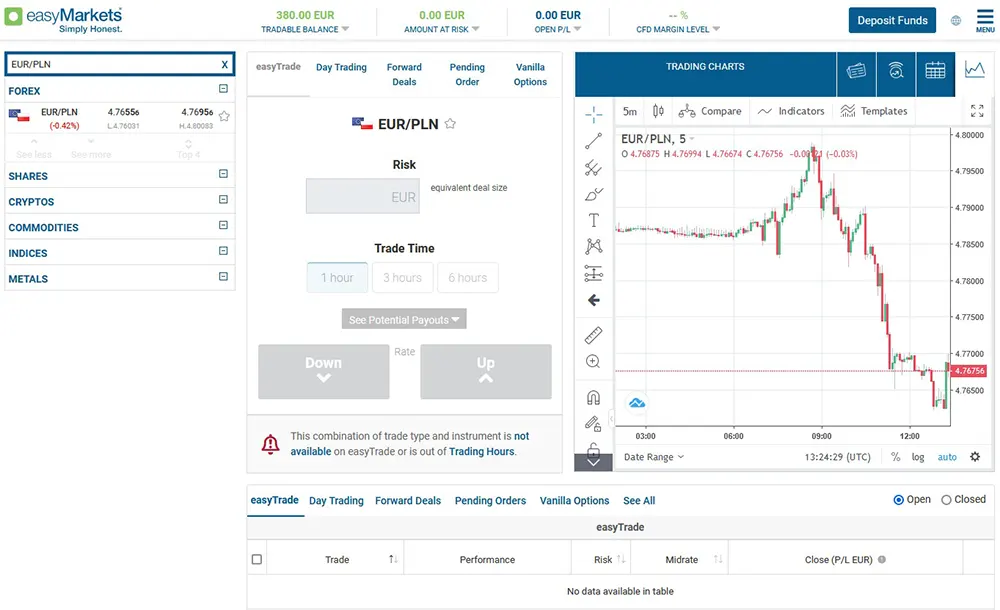Open the chart settings gear
This screenshot has height=610, width=1000.
(x=975, y=457)
